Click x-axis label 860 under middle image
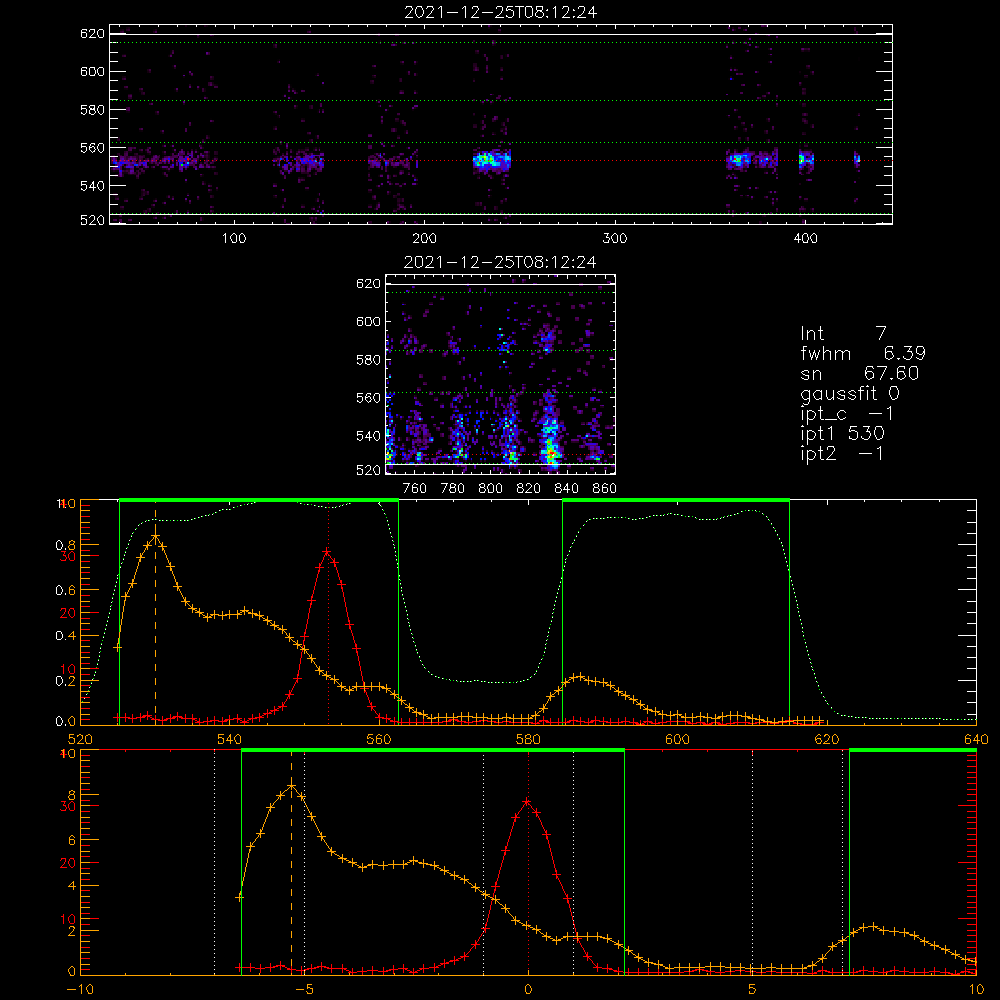The width and height of the screenshot is (1000, 1000). pos(605,489)
